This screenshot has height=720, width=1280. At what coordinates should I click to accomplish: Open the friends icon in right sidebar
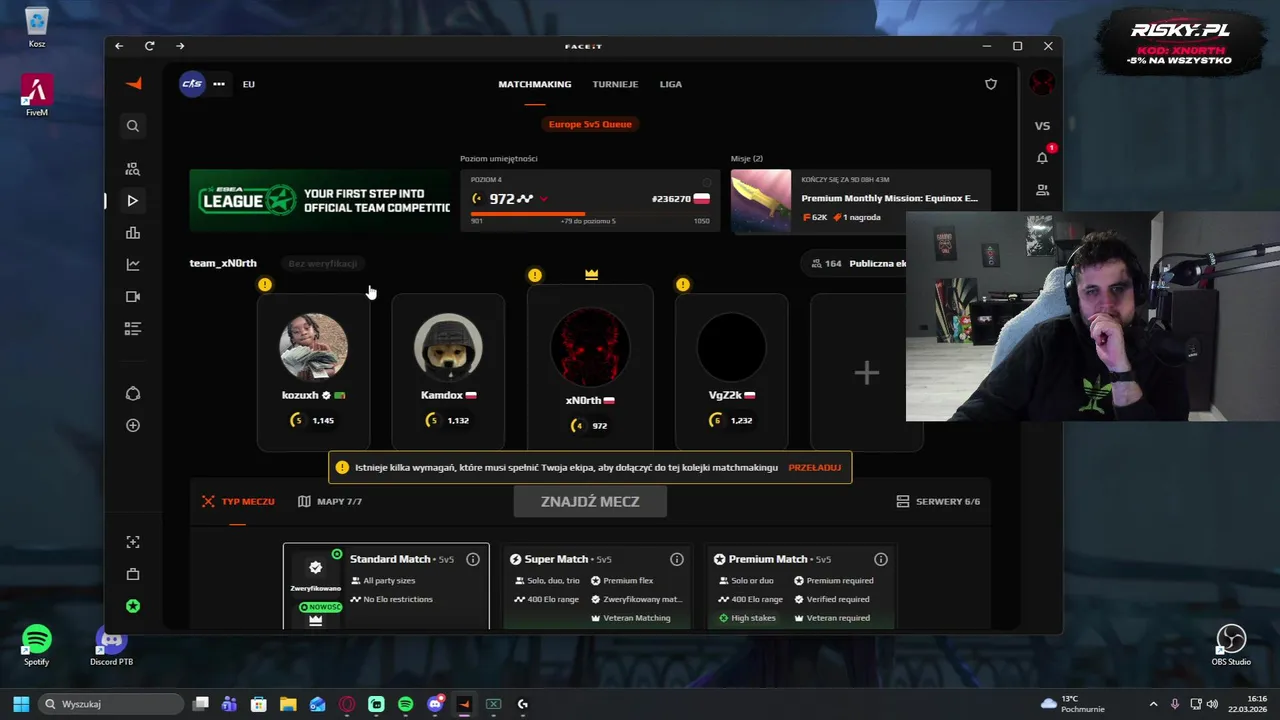1042,190
